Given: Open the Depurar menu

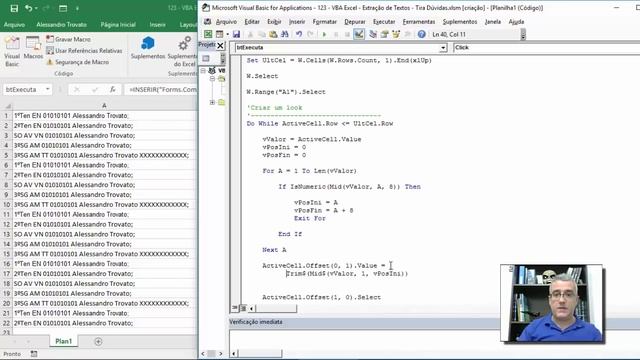Looking at the screenshot, I should click(x=355, y=22).
